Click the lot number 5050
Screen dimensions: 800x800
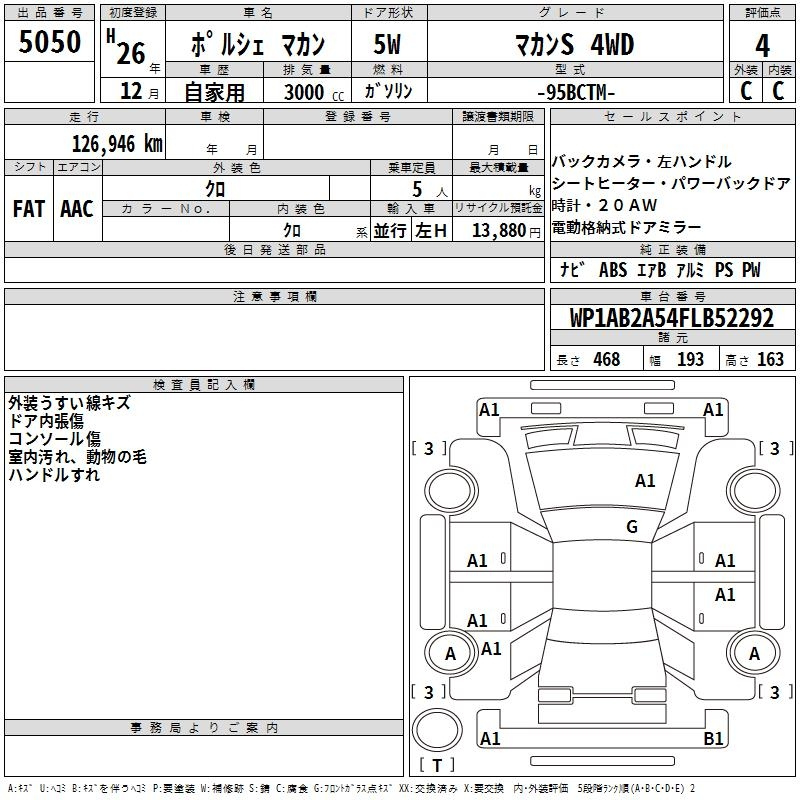click(49, 42)
